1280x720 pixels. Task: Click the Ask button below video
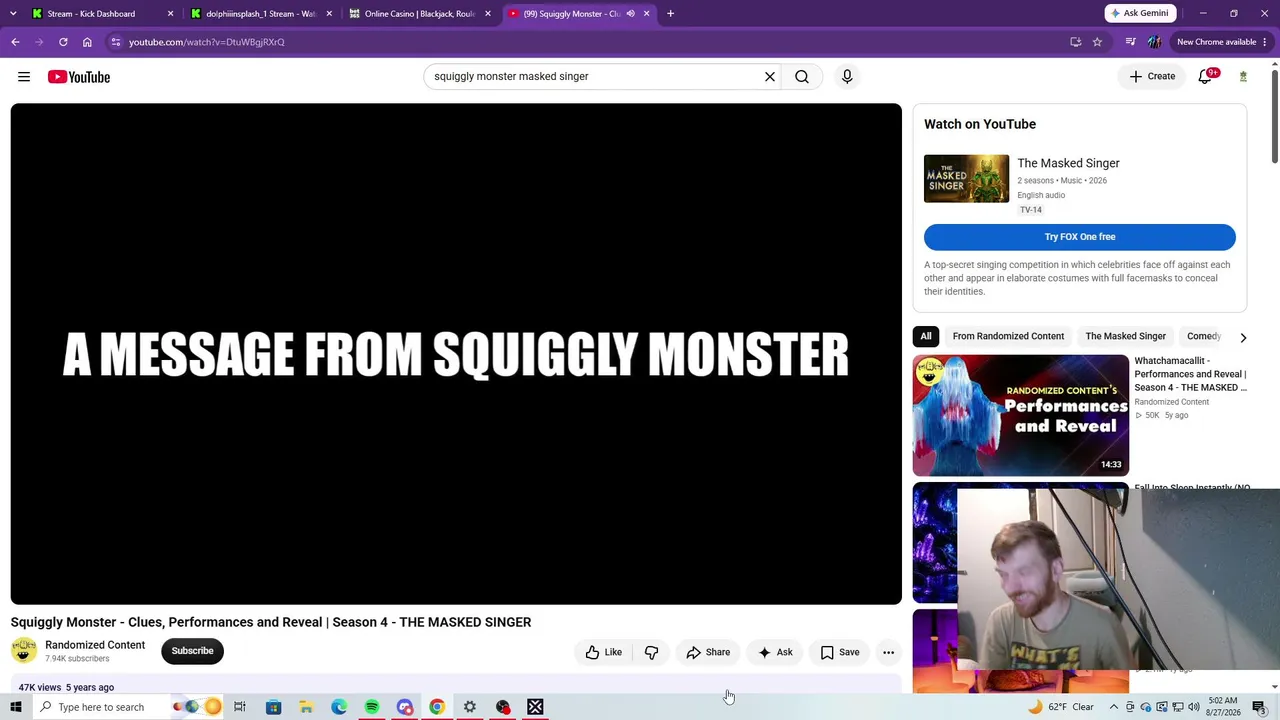pos(775,652)
